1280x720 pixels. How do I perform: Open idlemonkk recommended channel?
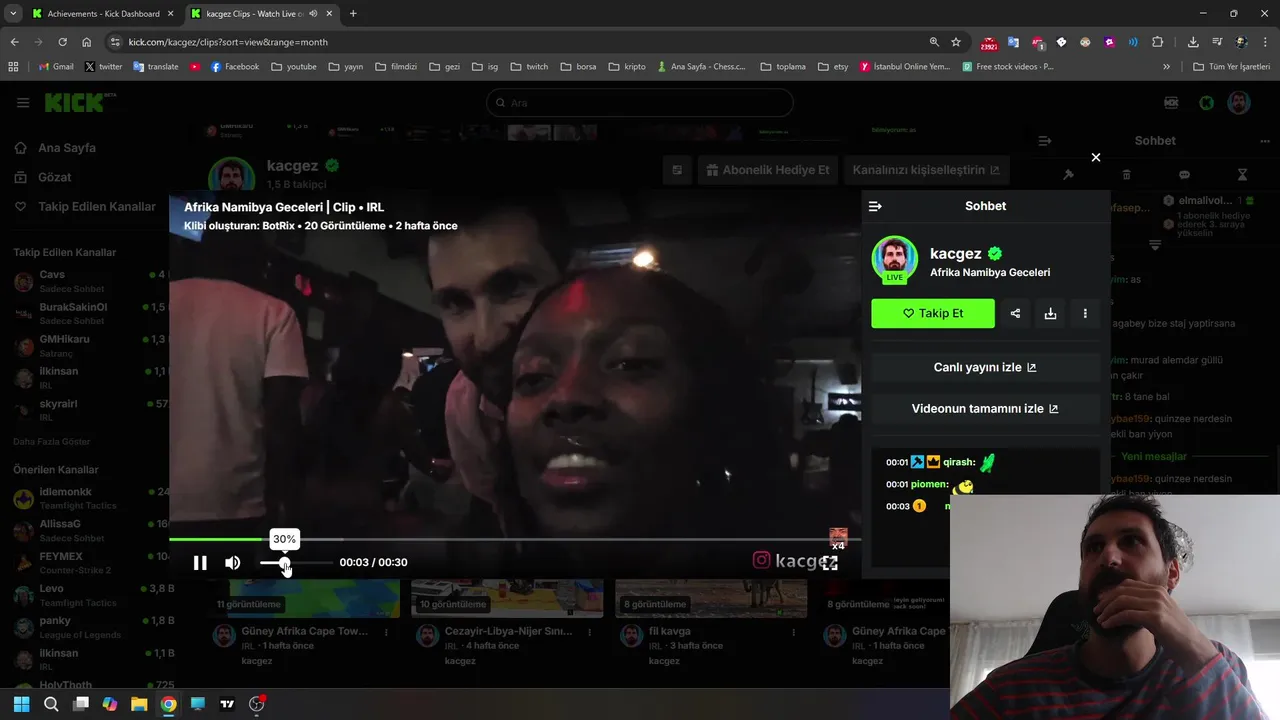coord(90,498)
